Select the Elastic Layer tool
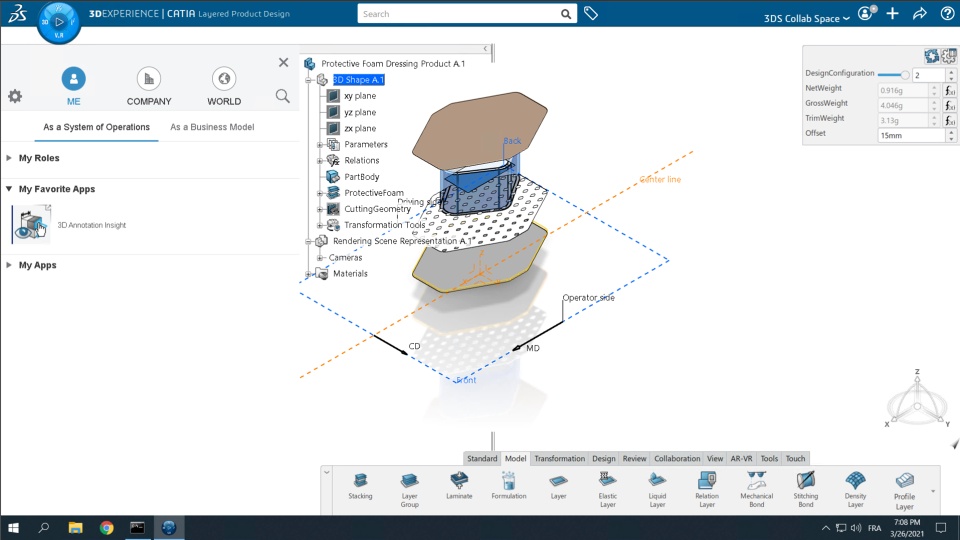Viewport: 960px width, 540px height. click(x=608, y=490)
